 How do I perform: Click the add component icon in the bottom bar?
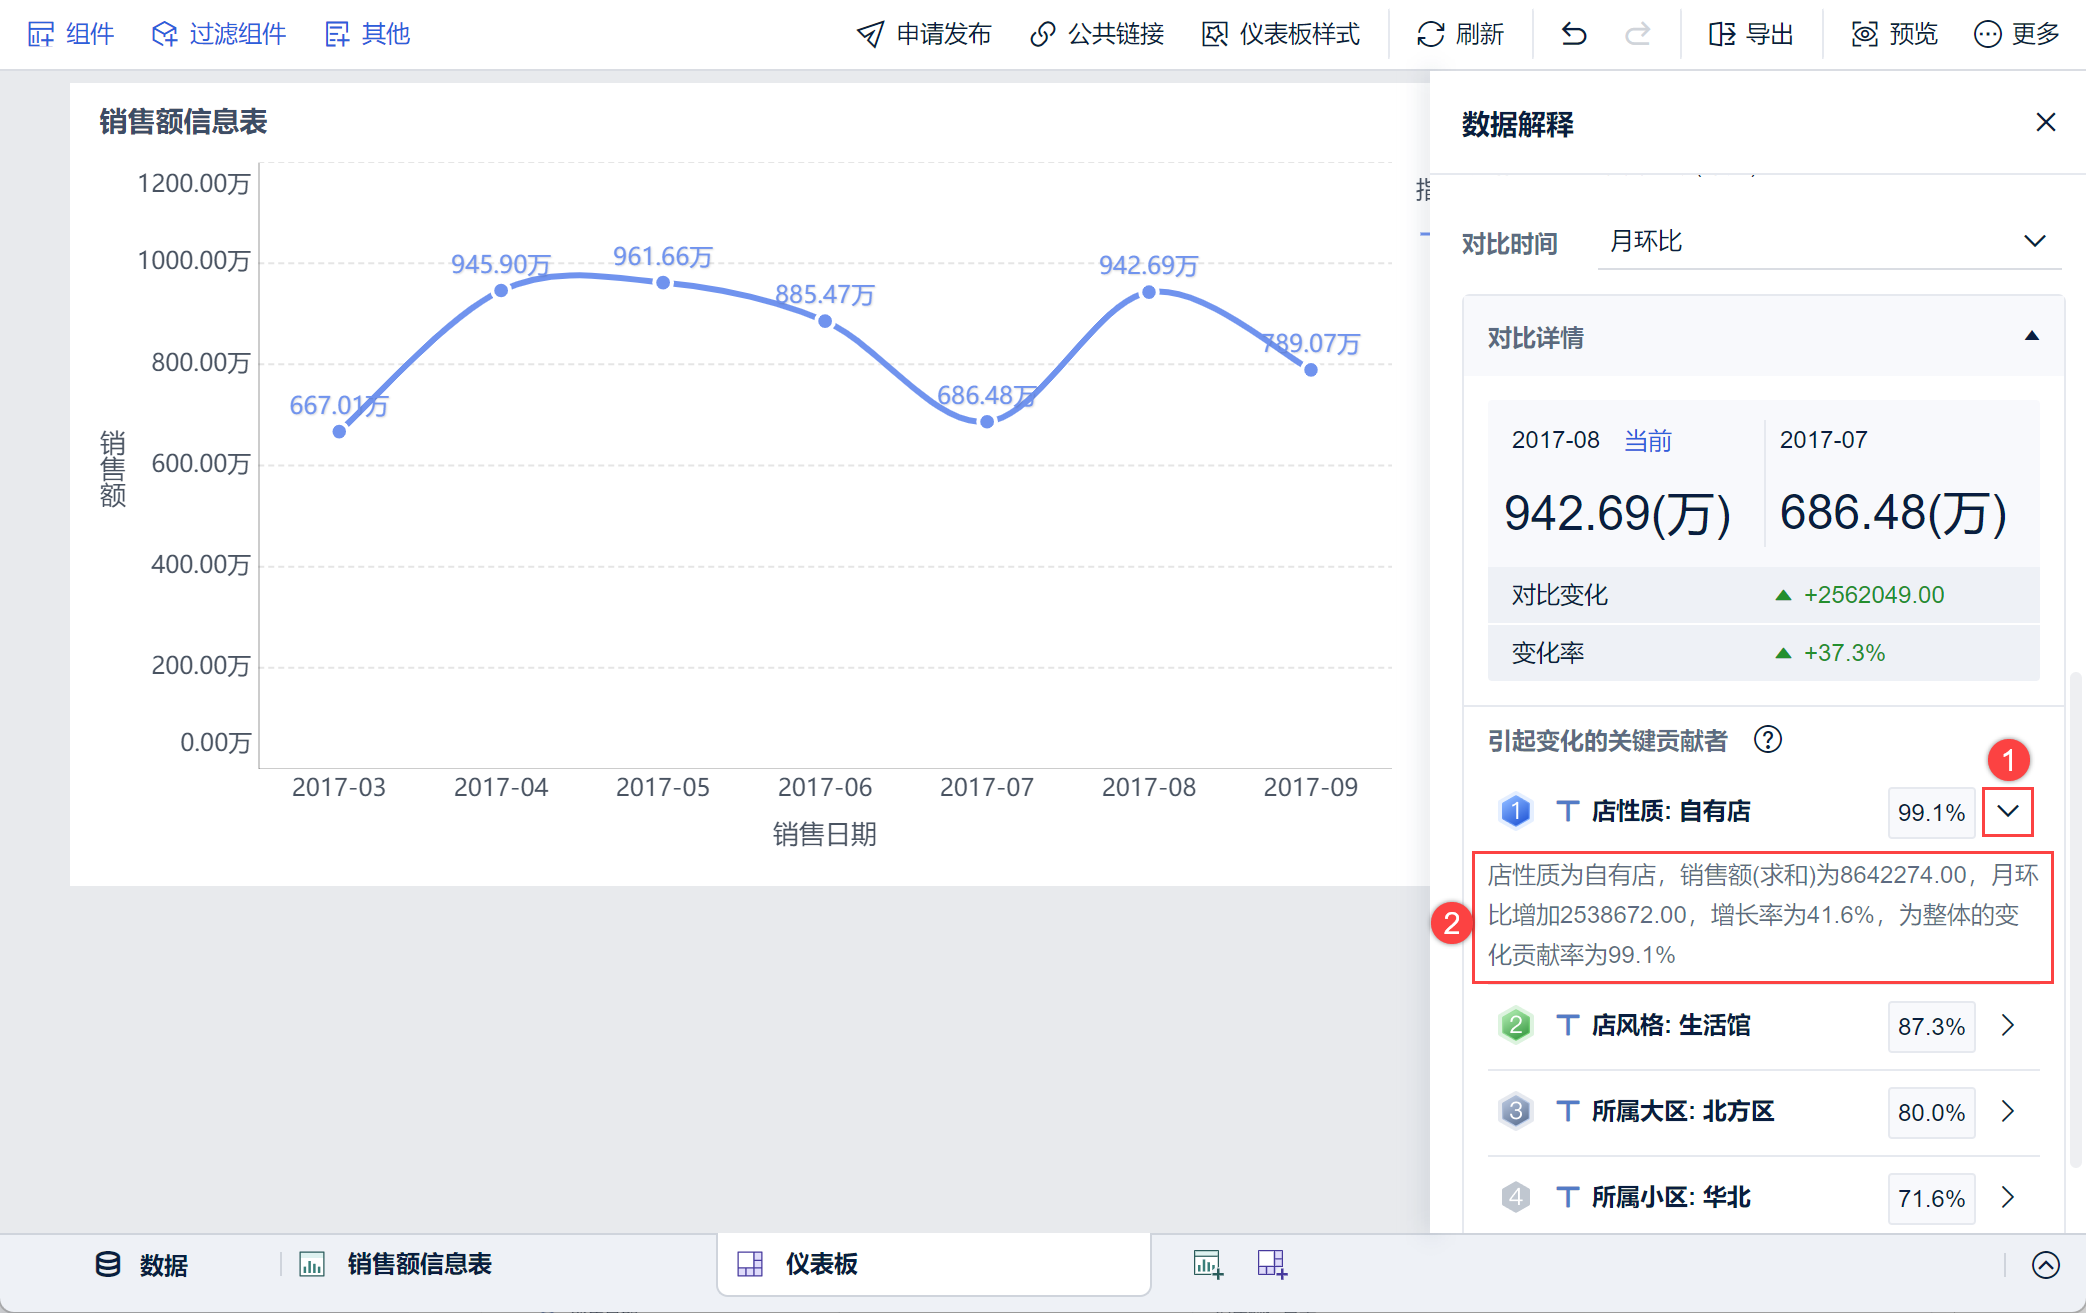click(x=1208, y=1264)
